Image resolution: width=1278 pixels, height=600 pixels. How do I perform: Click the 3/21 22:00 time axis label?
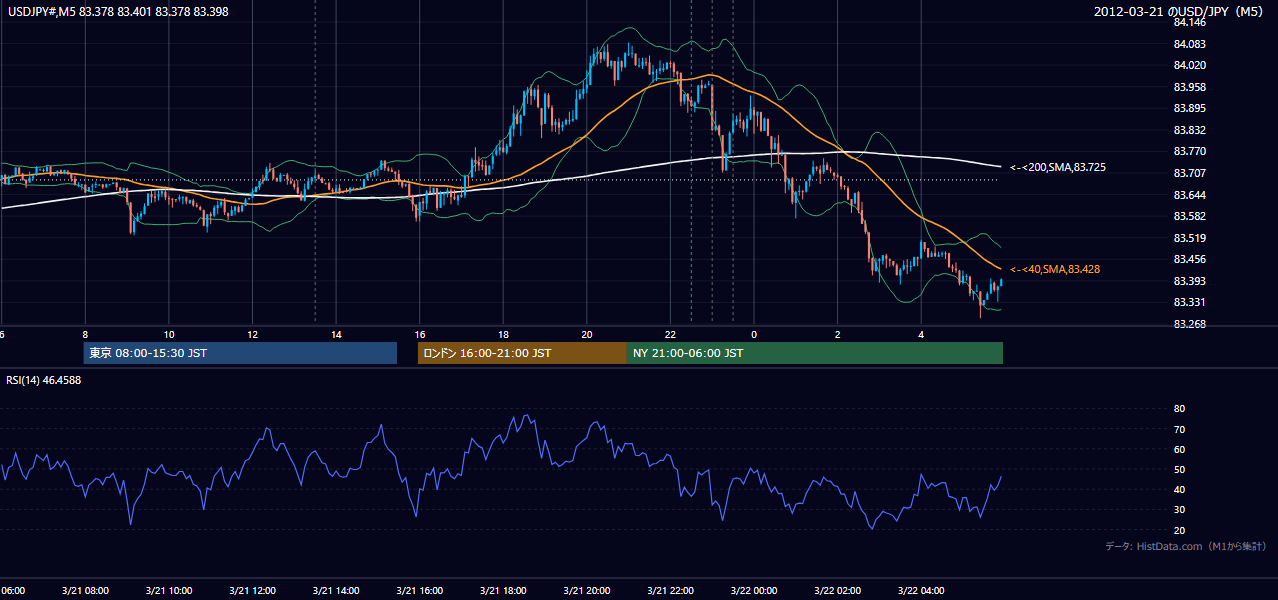point(670,590)
